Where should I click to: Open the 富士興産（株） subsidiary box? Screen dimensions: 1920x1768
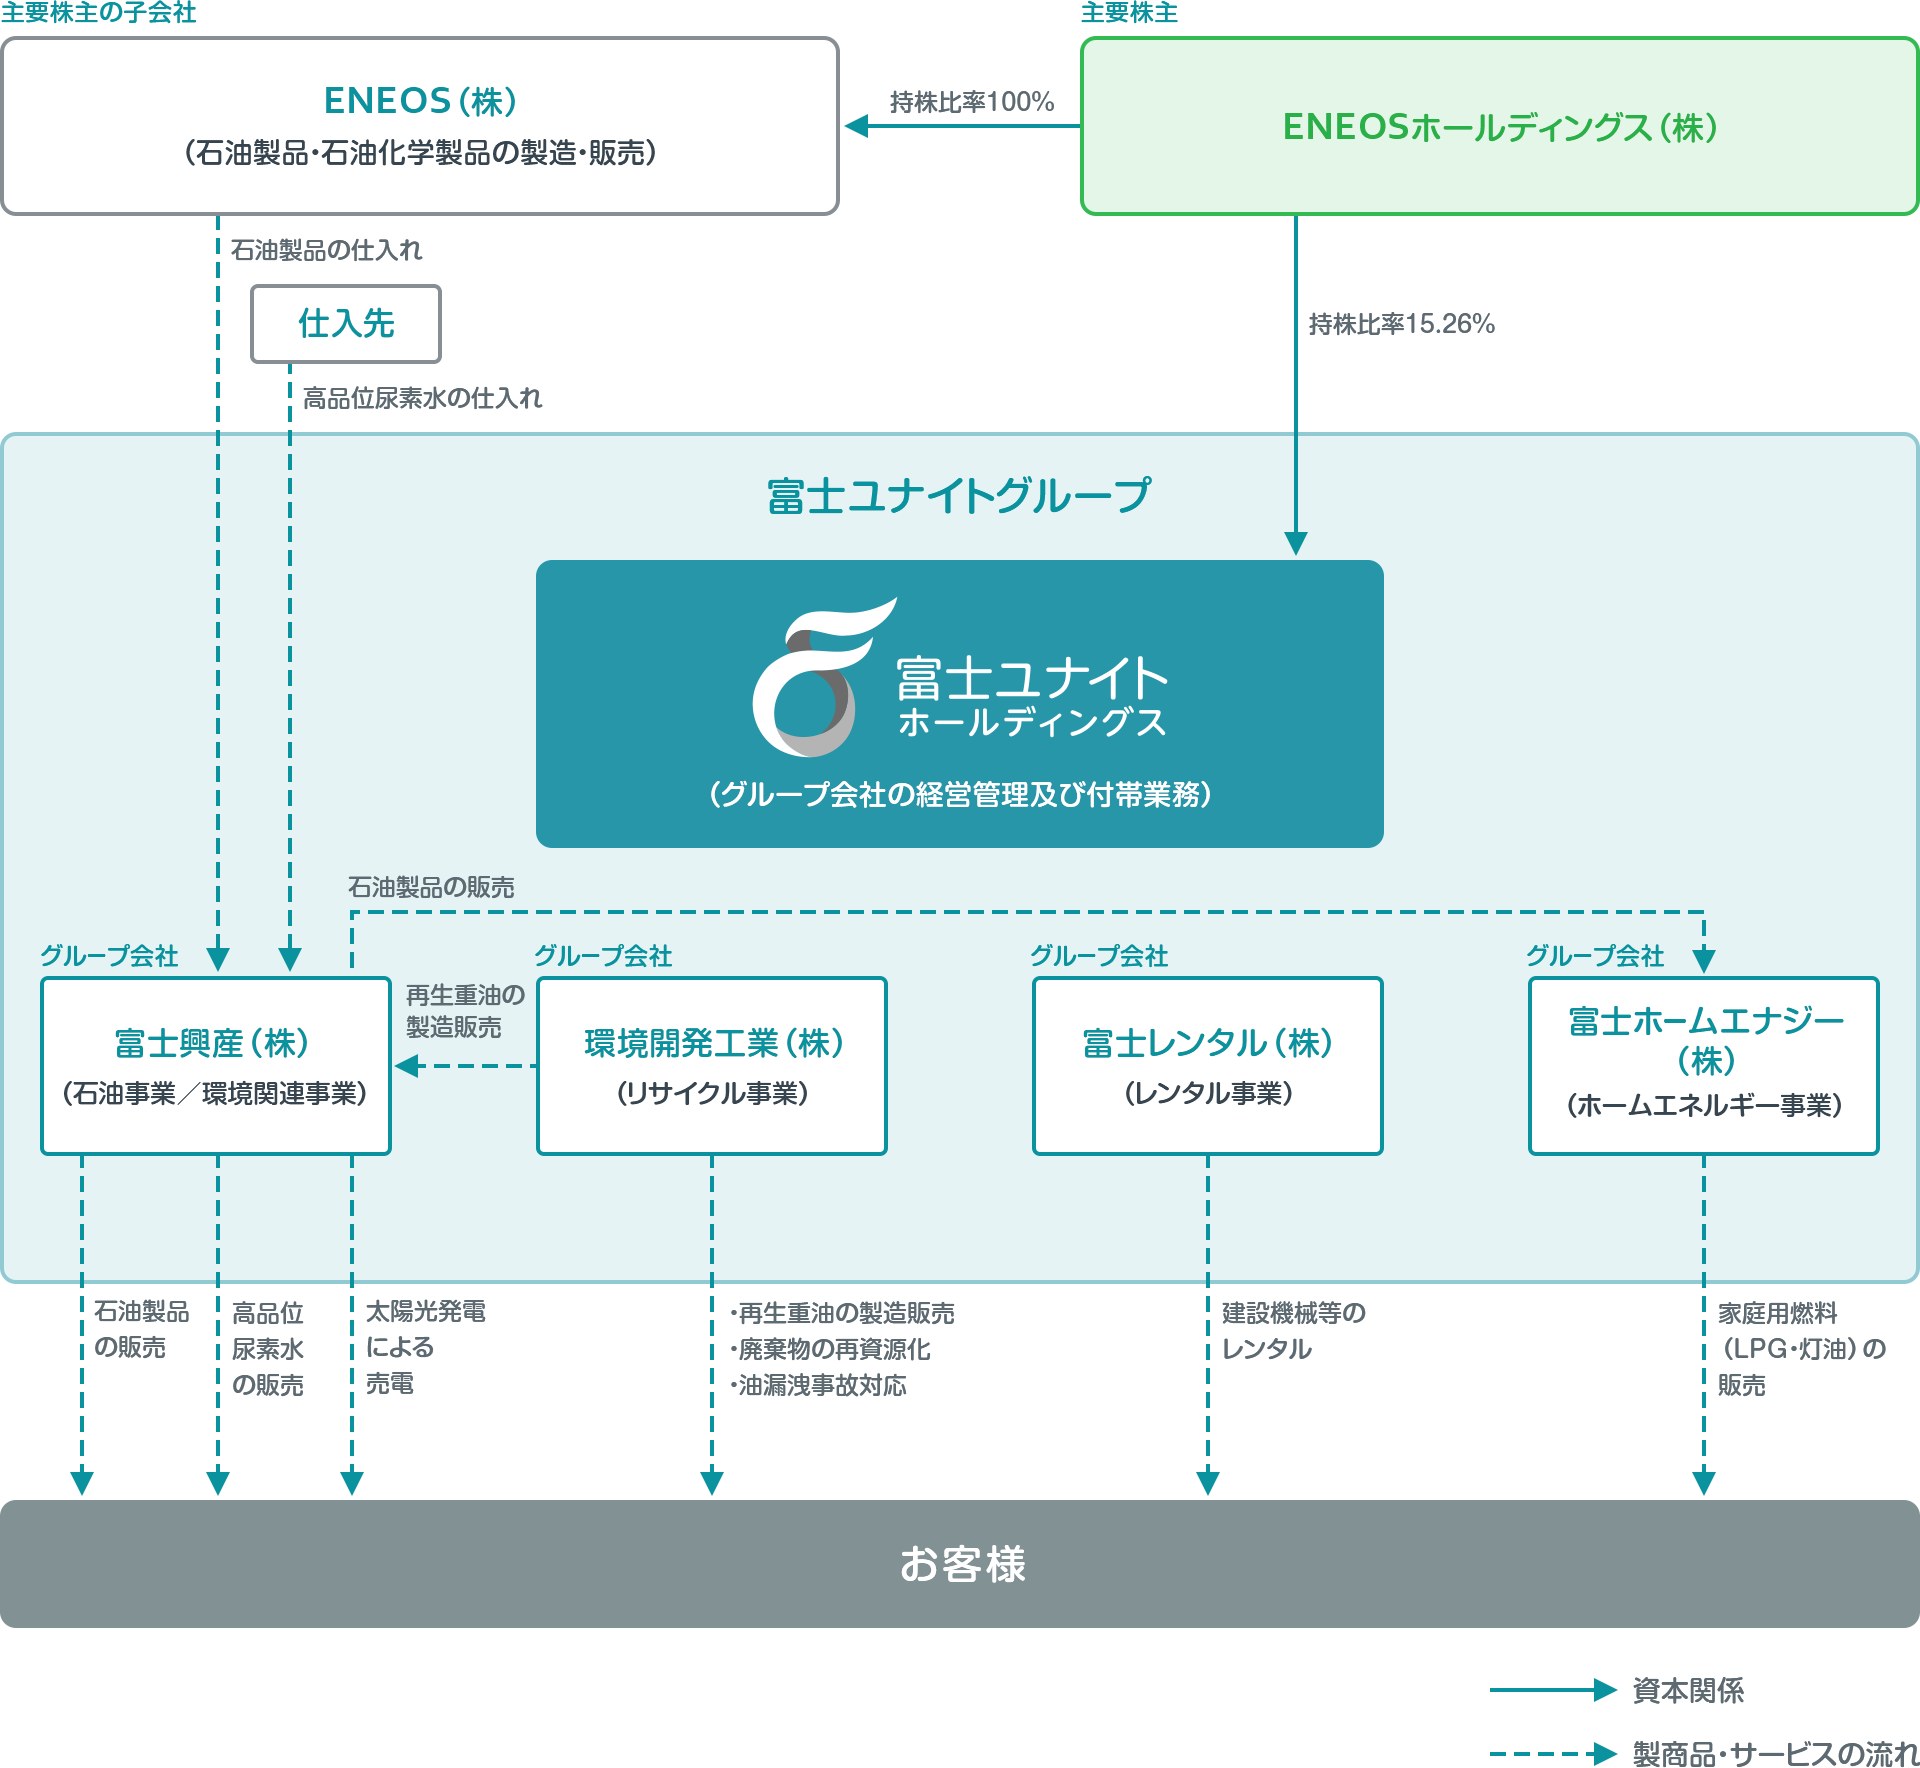click(x=216, y=1066)
